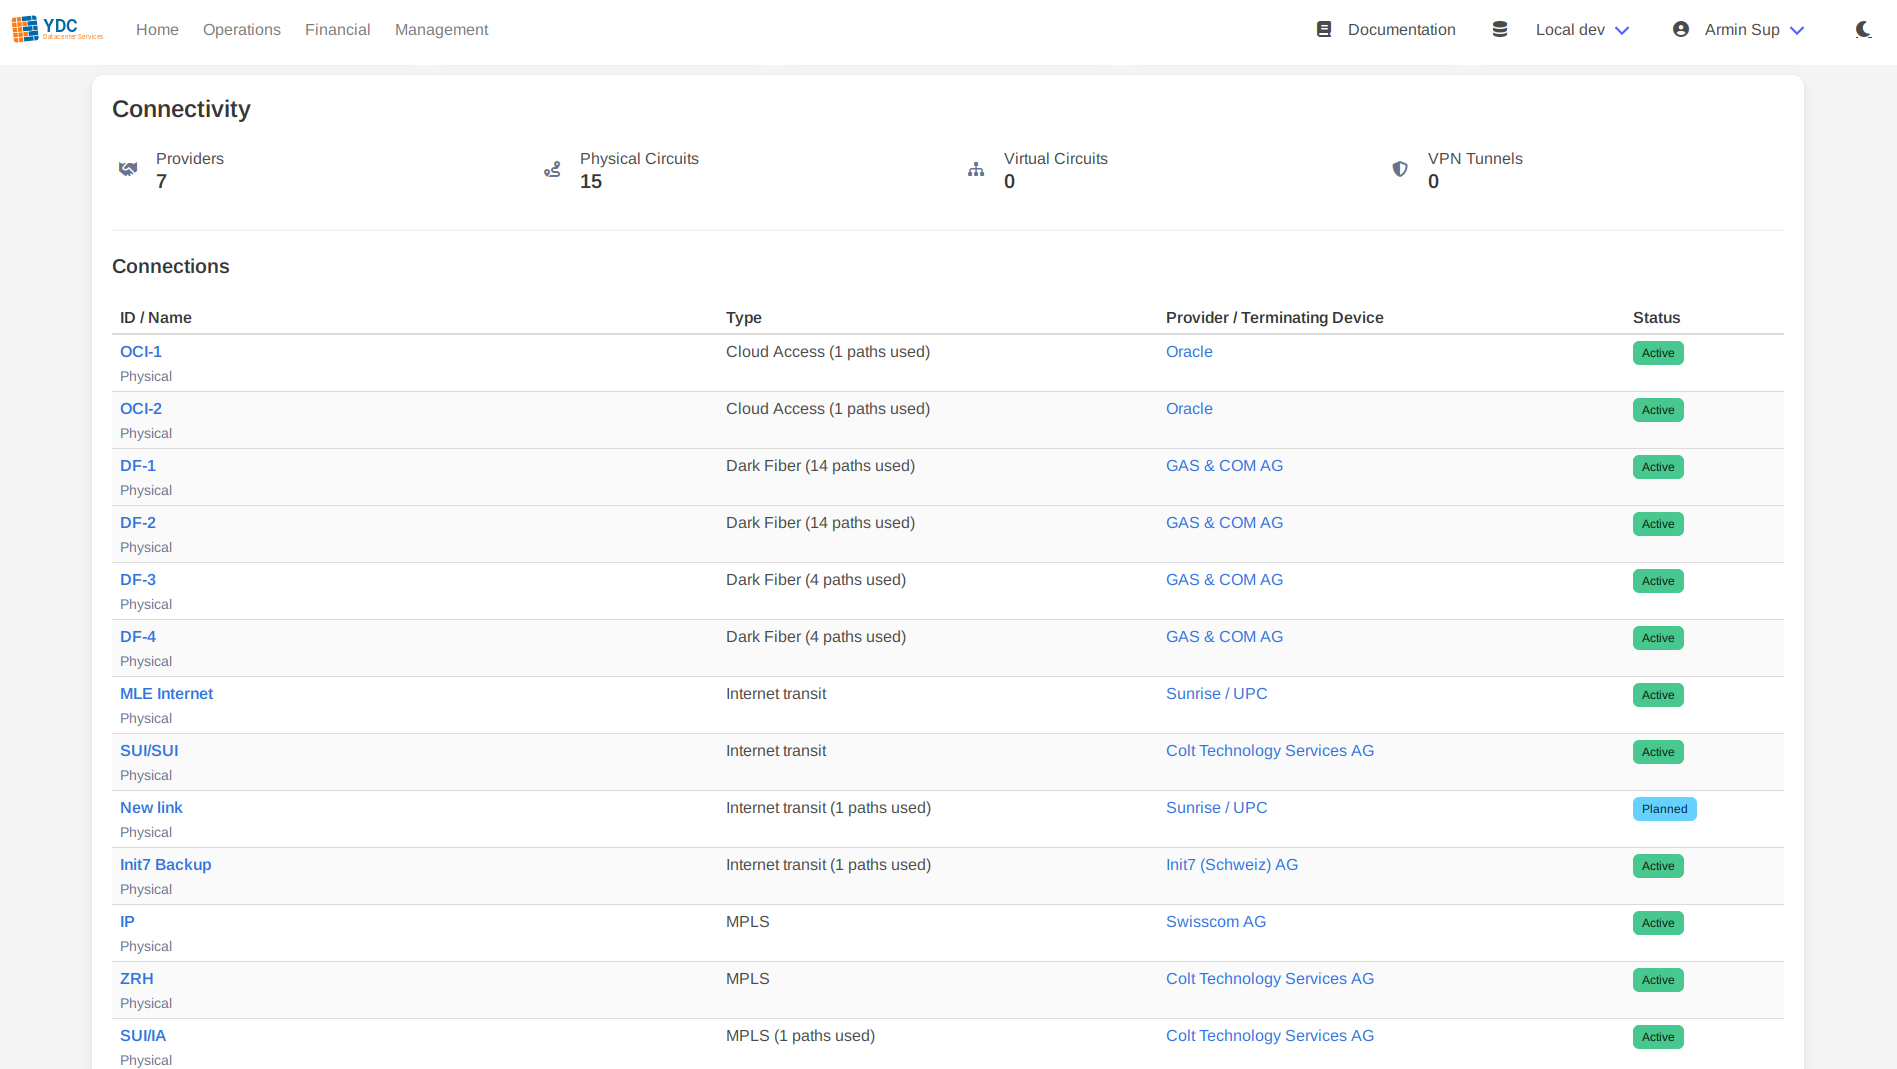Open the Init7 Backup connection
Screen dimensions: 1897x1069
(x=166, y=865)
